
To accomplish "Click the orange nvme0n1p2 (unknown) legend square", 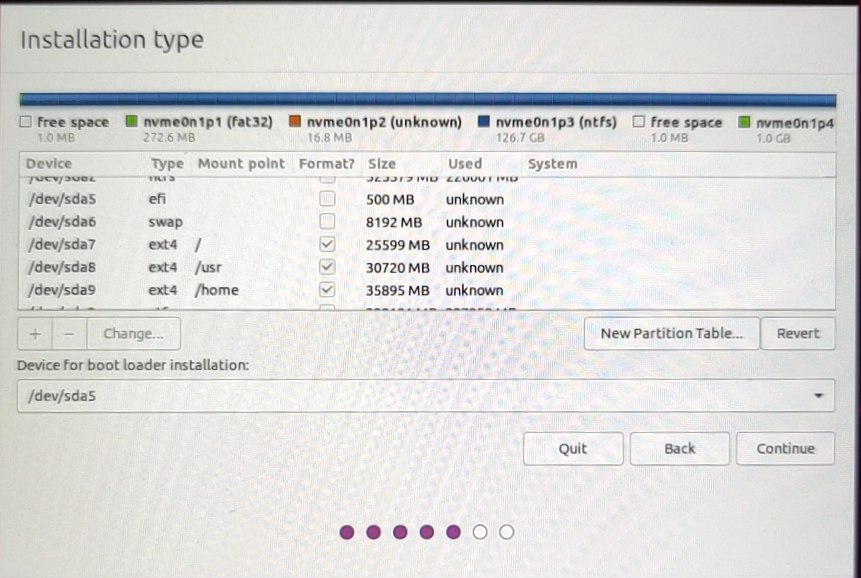I will (x=295, y=121).
